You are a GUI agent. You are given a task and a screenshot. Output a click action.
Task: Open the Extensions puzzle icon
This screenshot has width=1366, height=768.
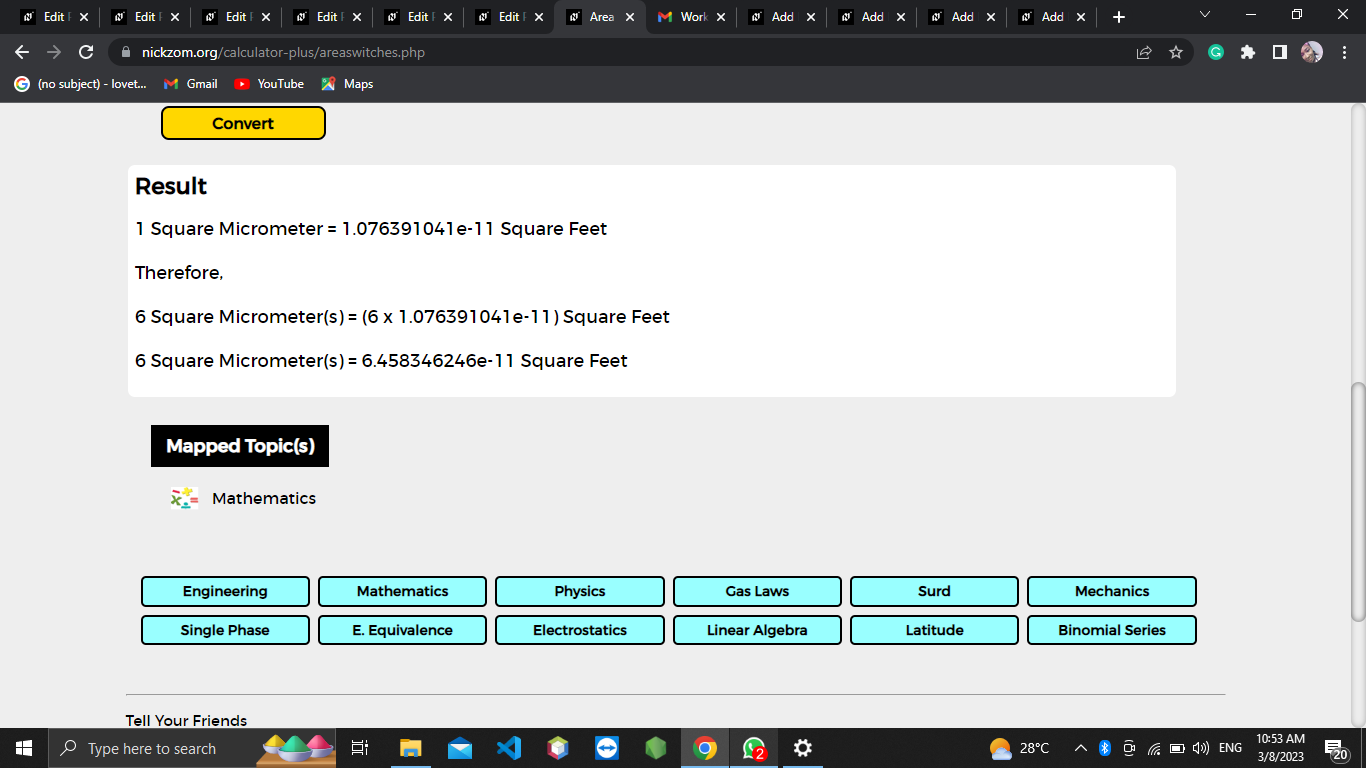(x=1248, y=52)
